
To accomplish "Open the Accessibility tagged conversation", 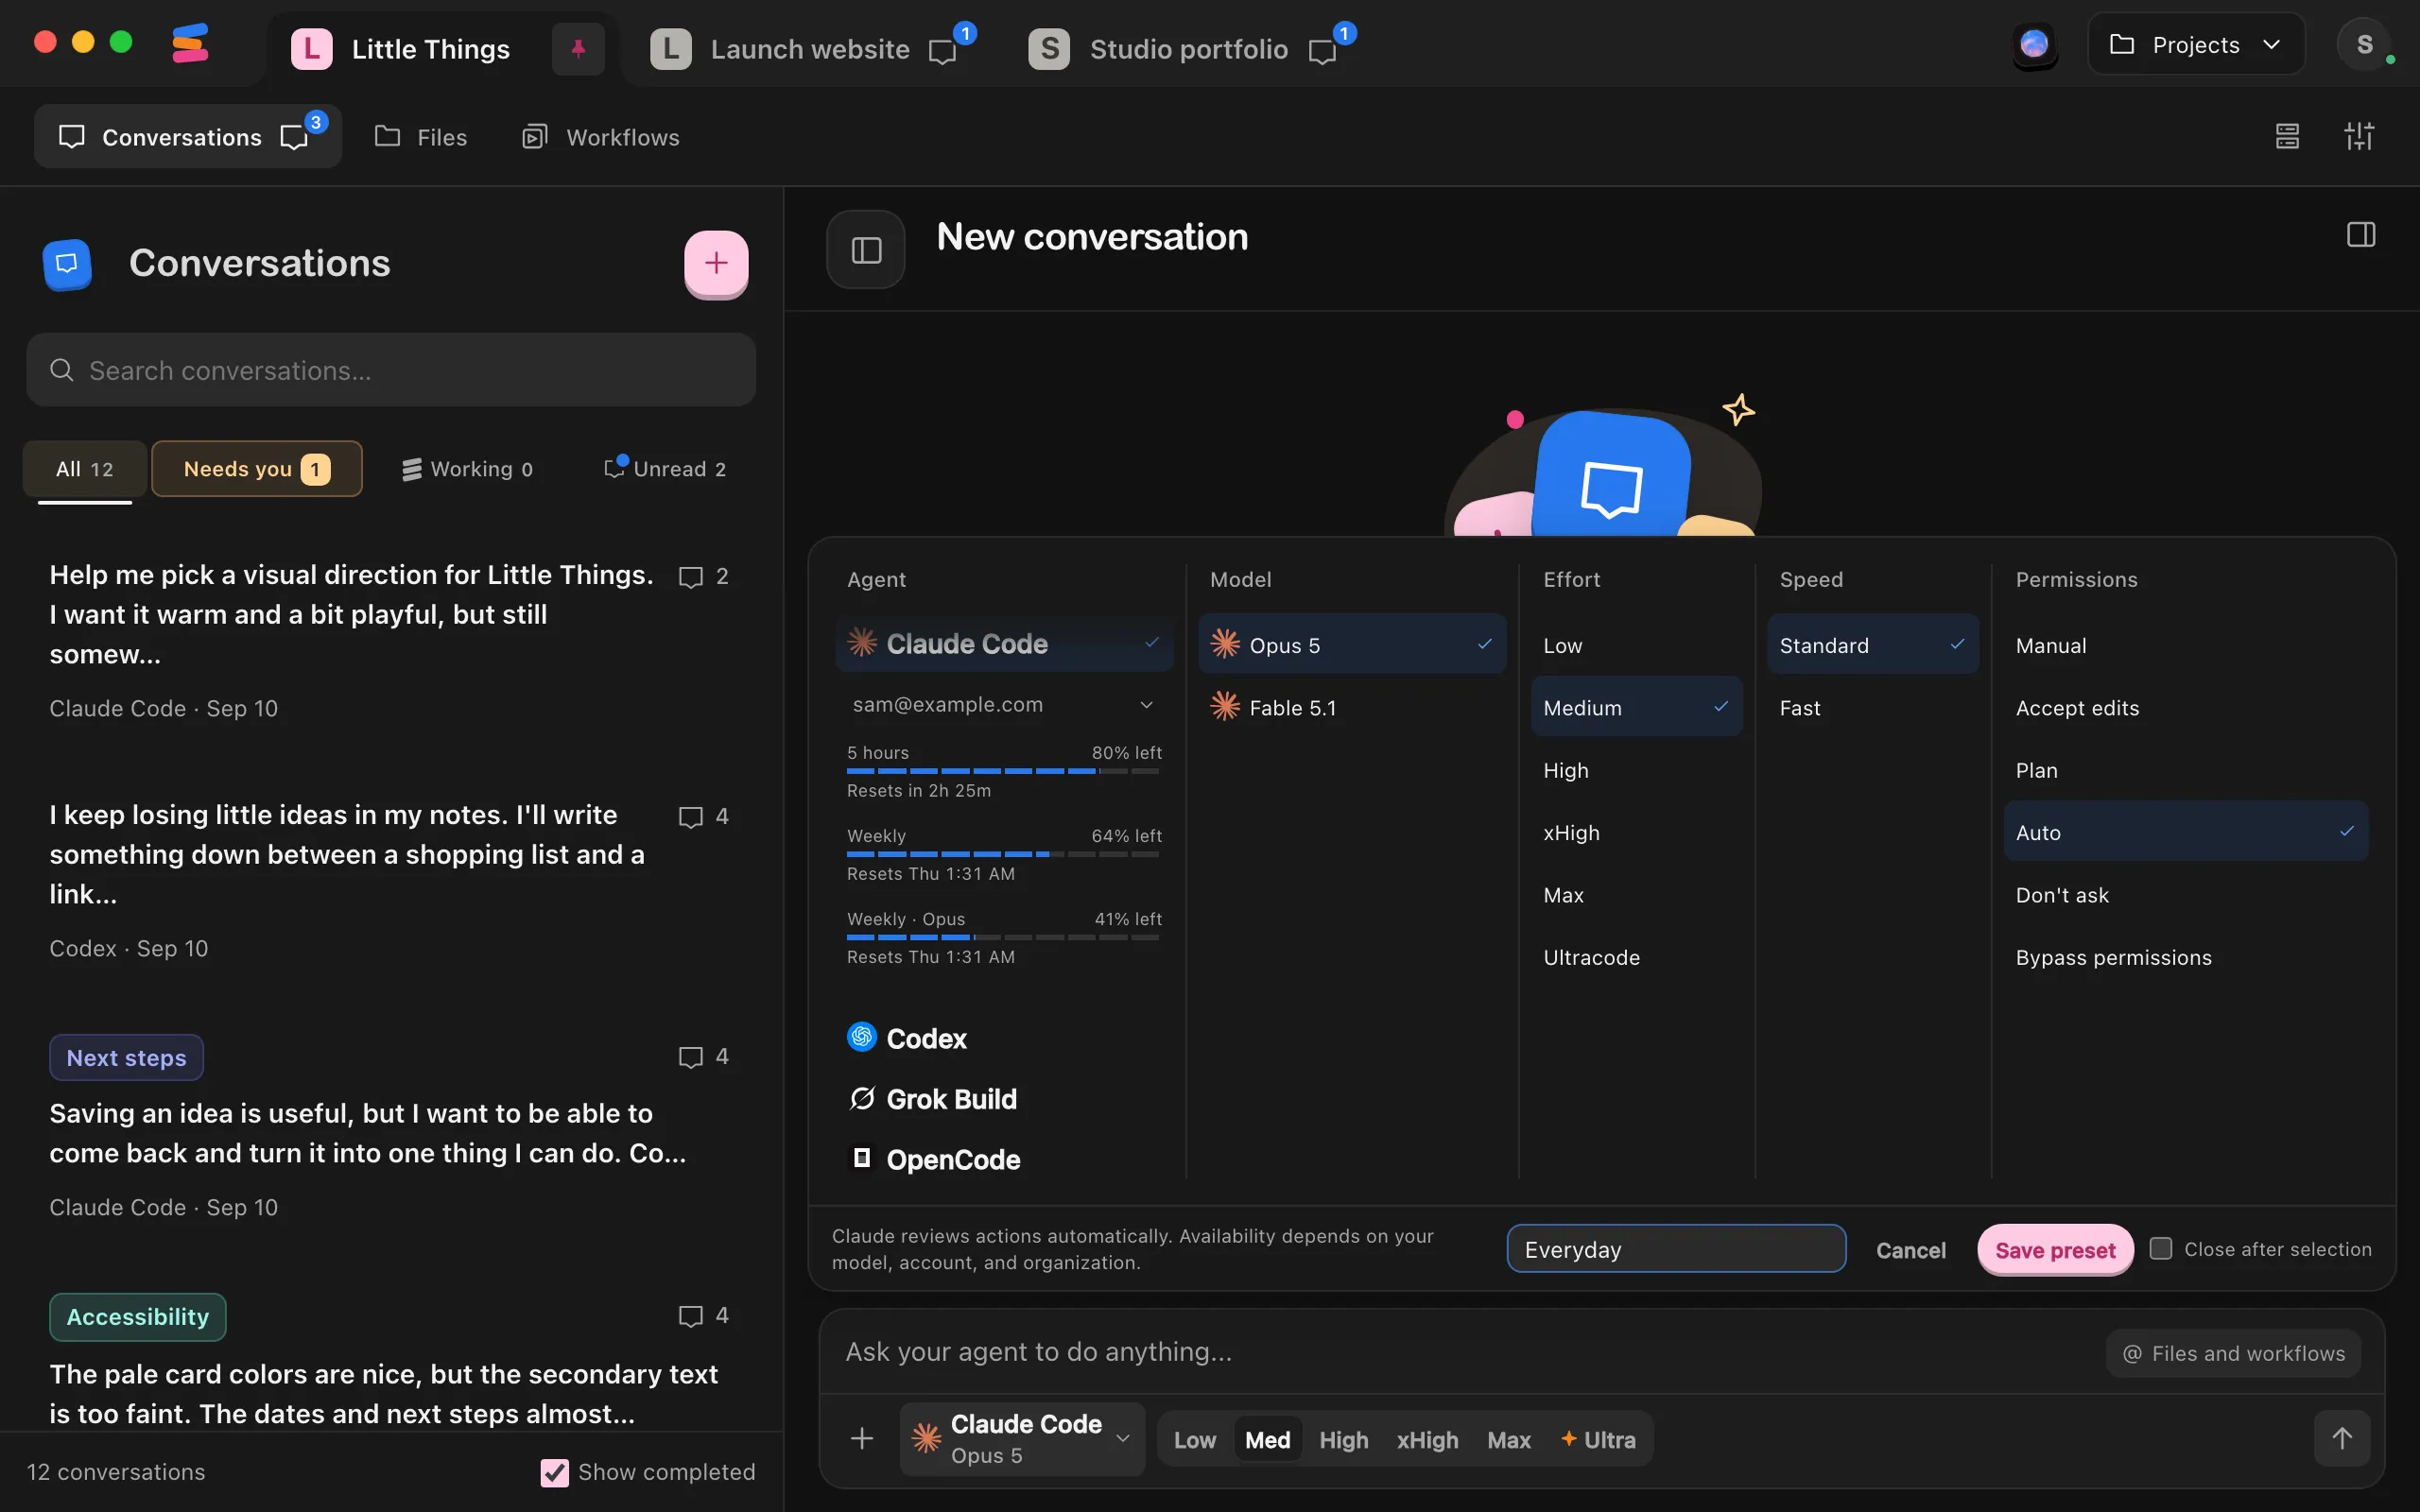I will point(391,1360).
